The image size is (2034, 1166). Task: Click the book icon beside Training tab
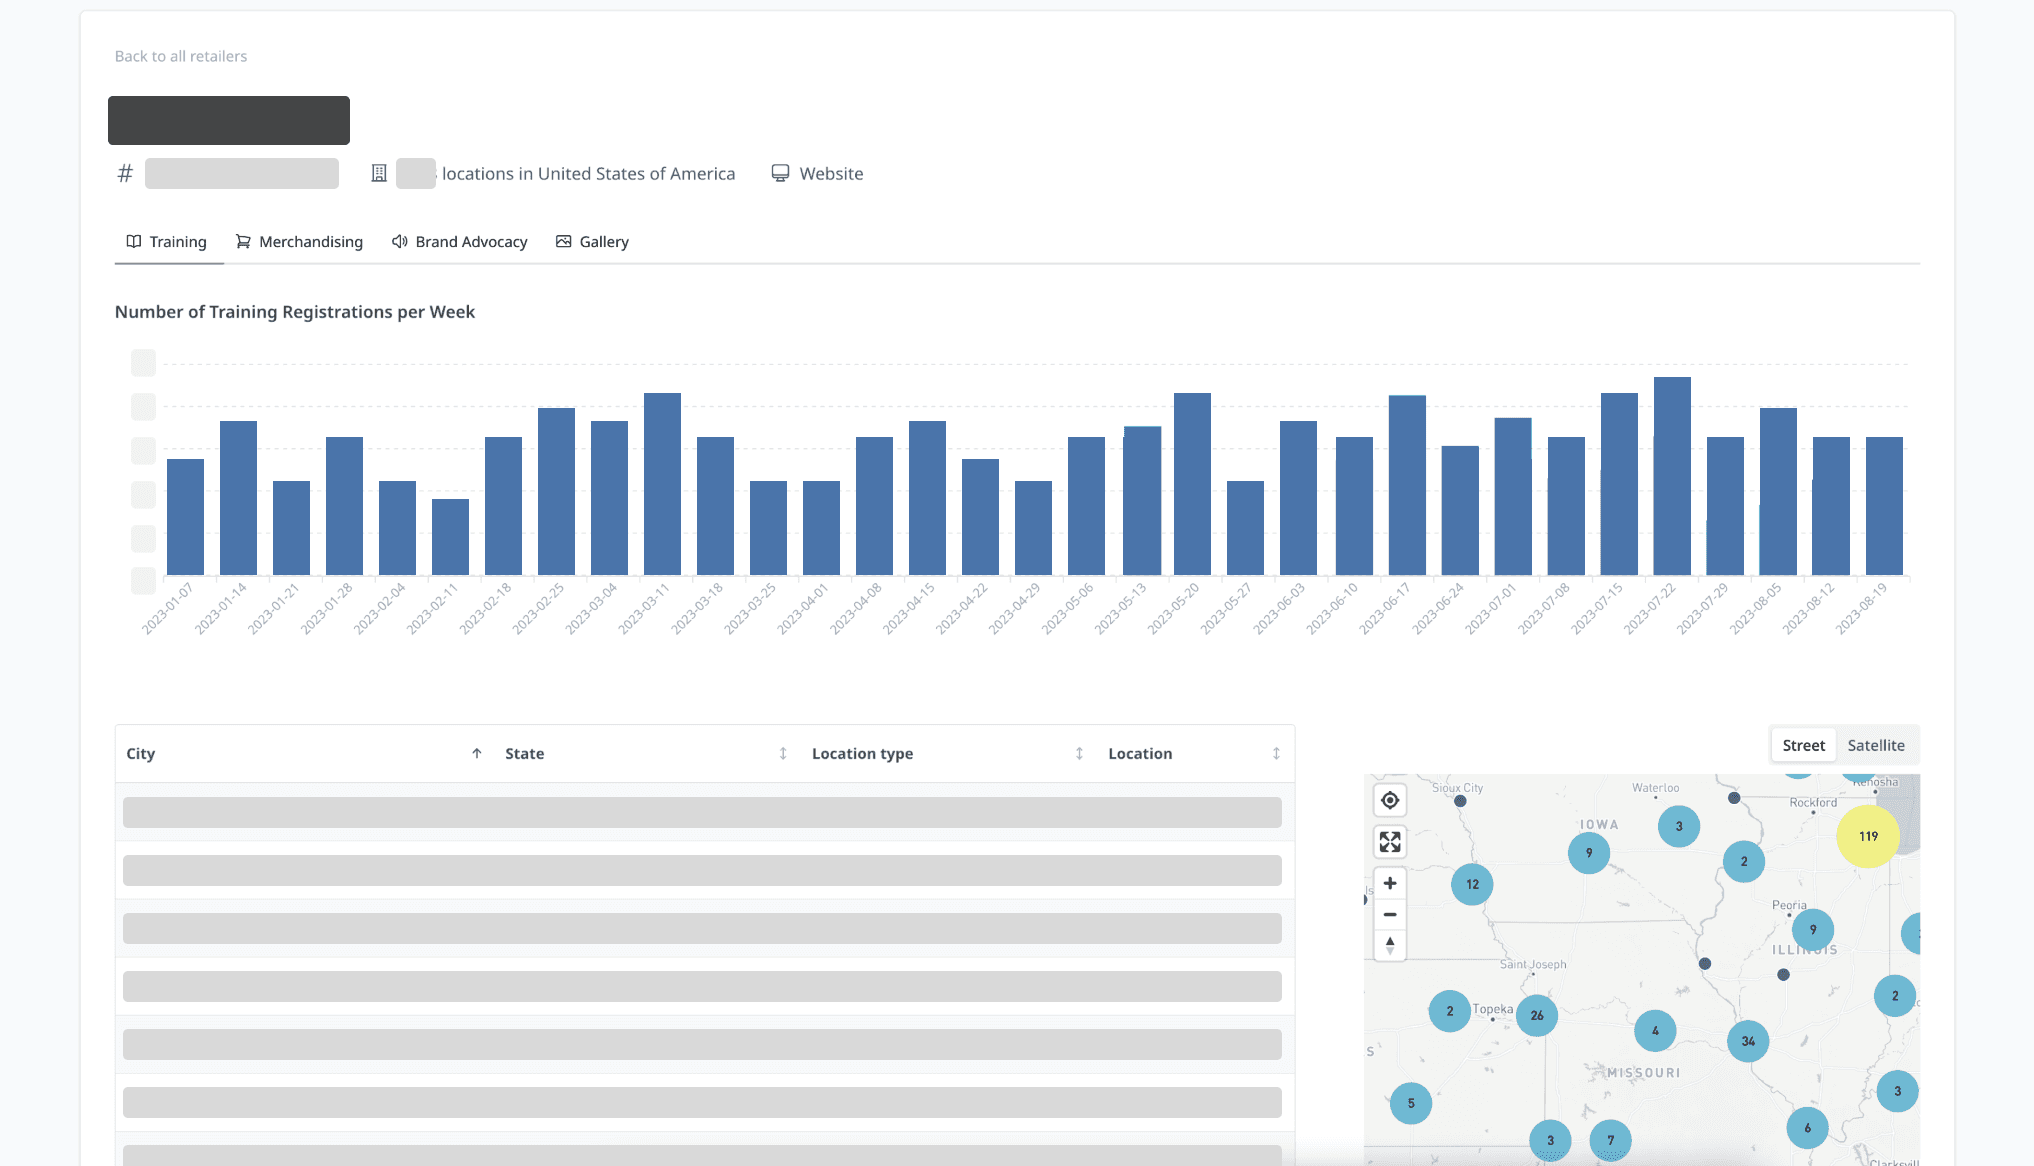(x=134, y=241)
